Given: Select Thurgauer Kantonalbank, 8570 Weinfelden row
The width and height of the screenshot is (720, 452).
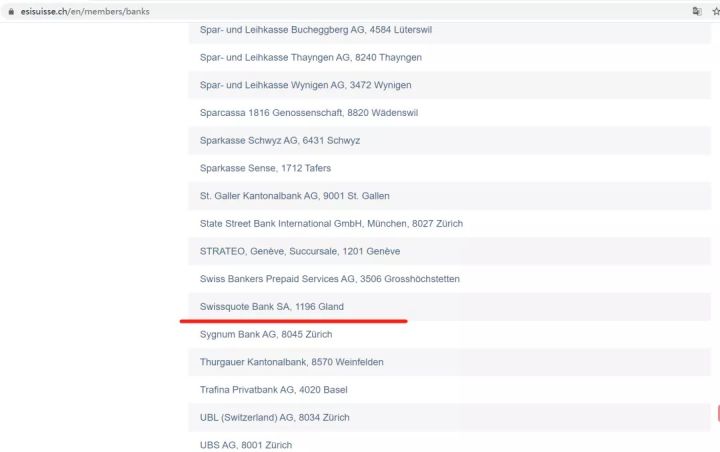Looking at the screenshot, I should tap(450, 362).
